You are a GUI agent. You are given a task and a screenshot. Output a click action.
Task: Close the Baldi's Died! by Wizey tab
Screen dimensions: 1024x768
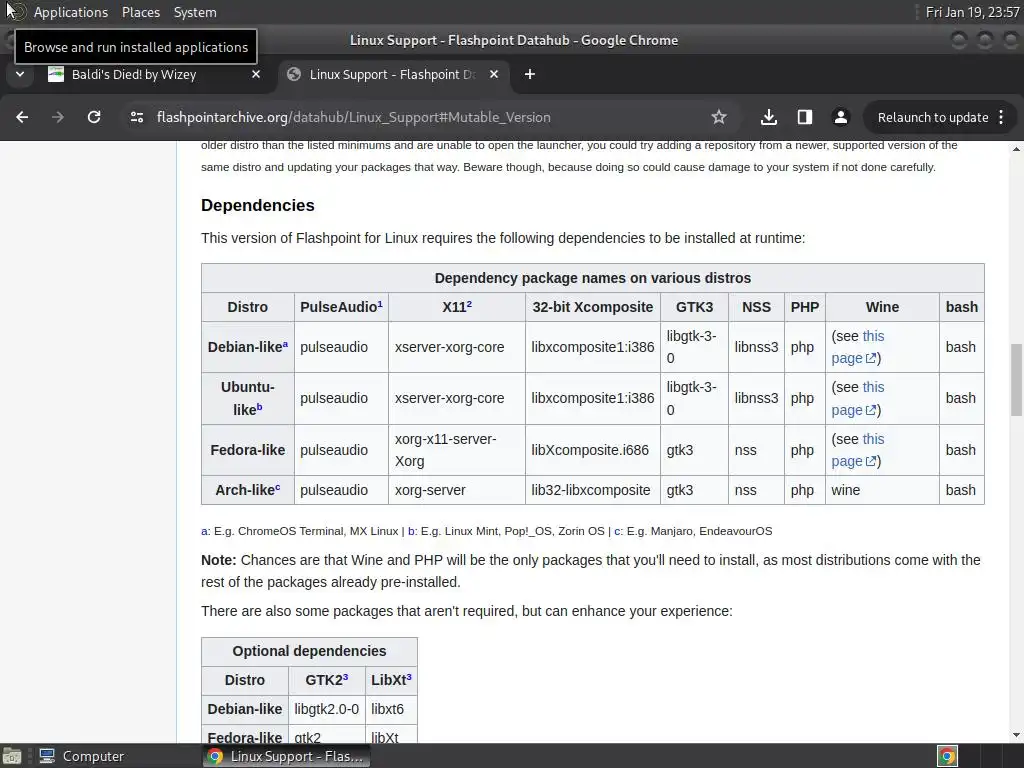click(256, 74)
